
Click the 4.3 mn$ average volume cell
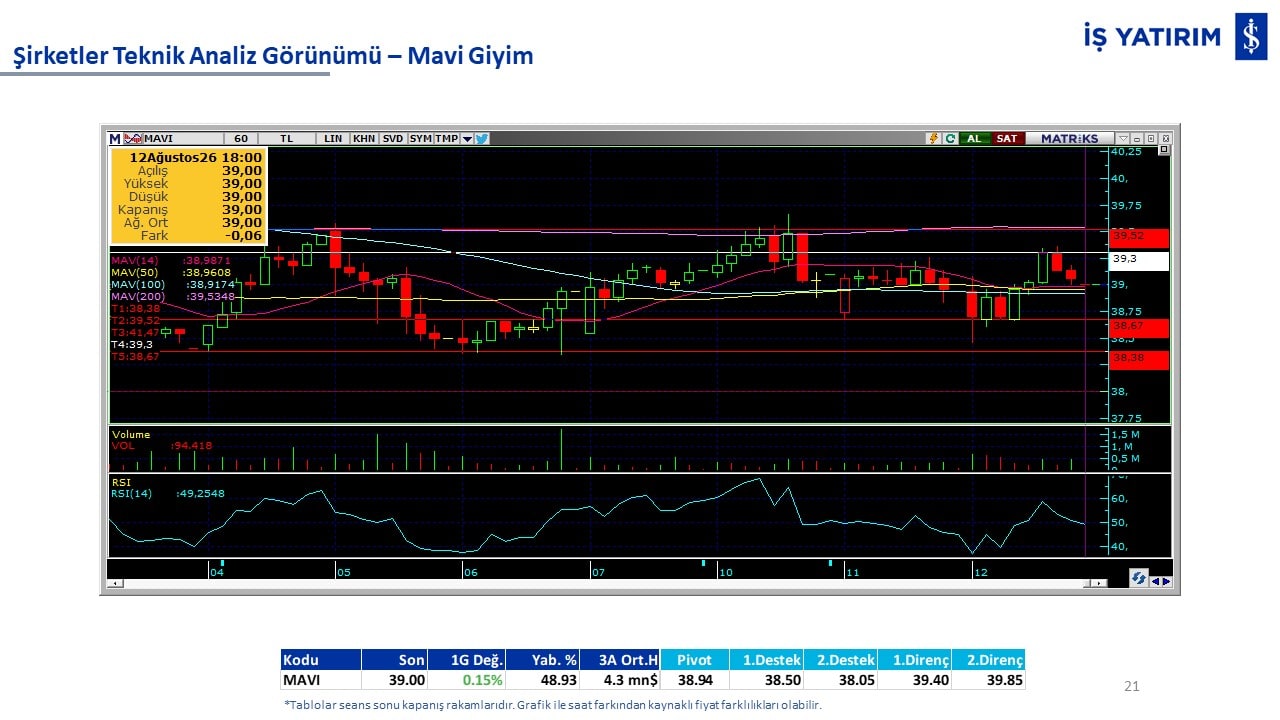620,680
